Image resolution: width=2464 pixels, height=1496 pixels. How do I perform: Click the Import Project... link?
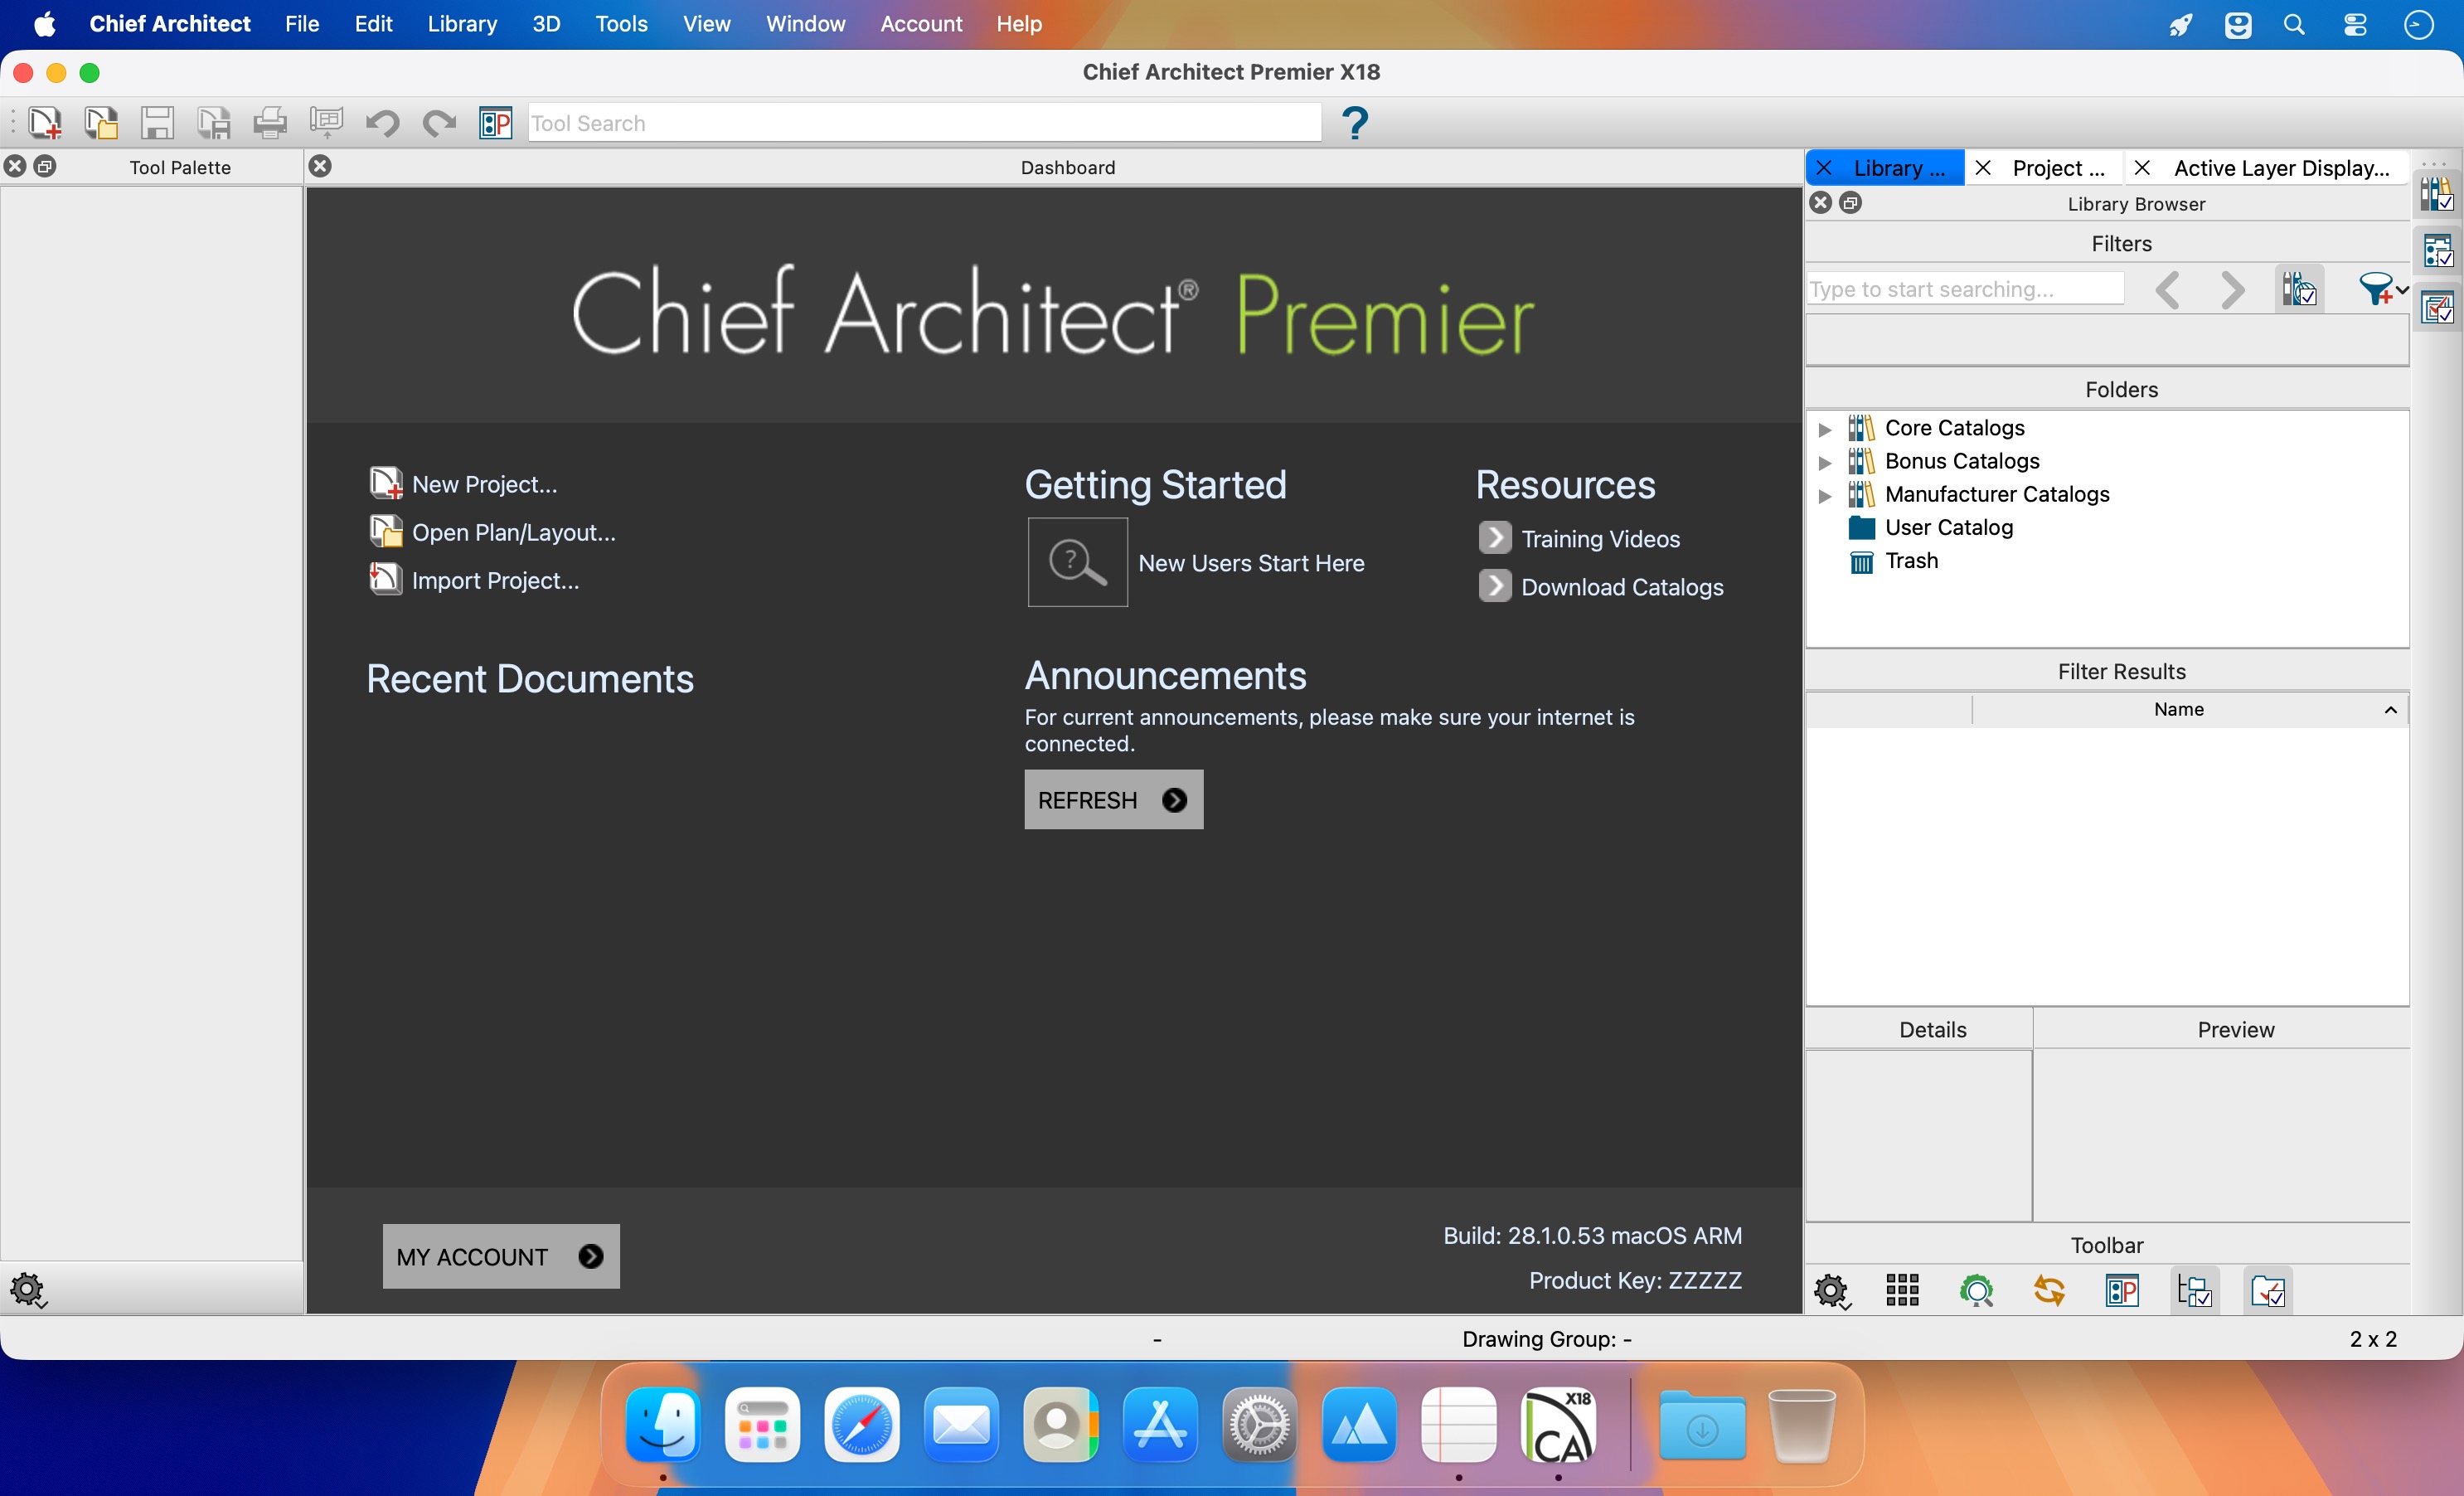click(474, 580)
